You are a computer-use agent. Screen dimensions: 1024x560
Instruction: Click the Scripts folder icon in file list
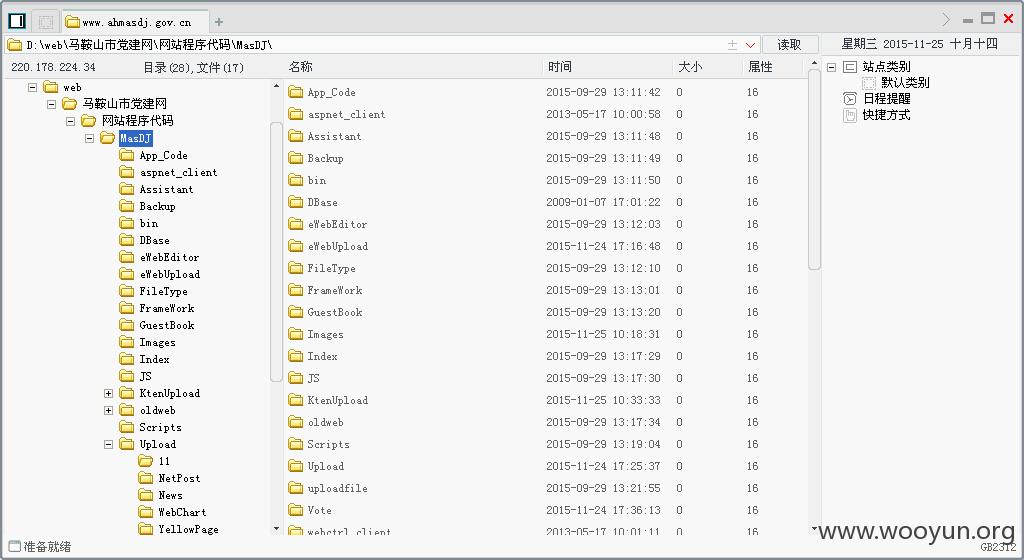click(x=296, y=444)
